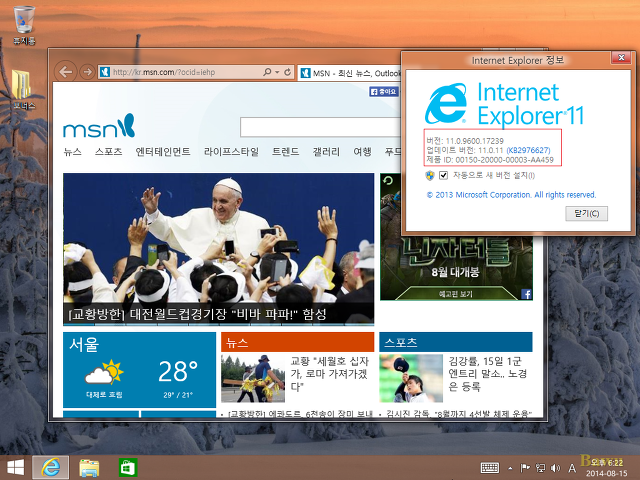
Task: Click the Action Center flag tray icon
Action: 525,468
